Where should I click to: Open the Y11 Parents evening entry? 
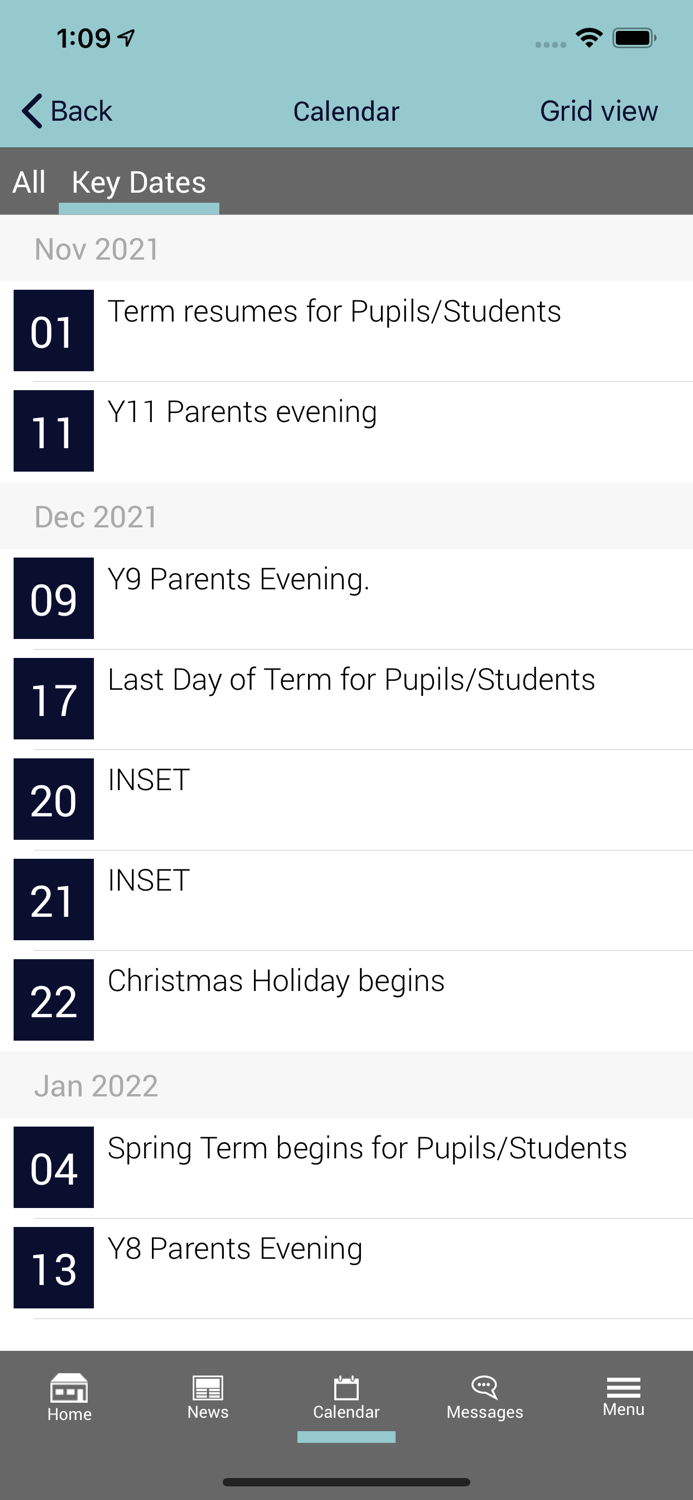300,430
